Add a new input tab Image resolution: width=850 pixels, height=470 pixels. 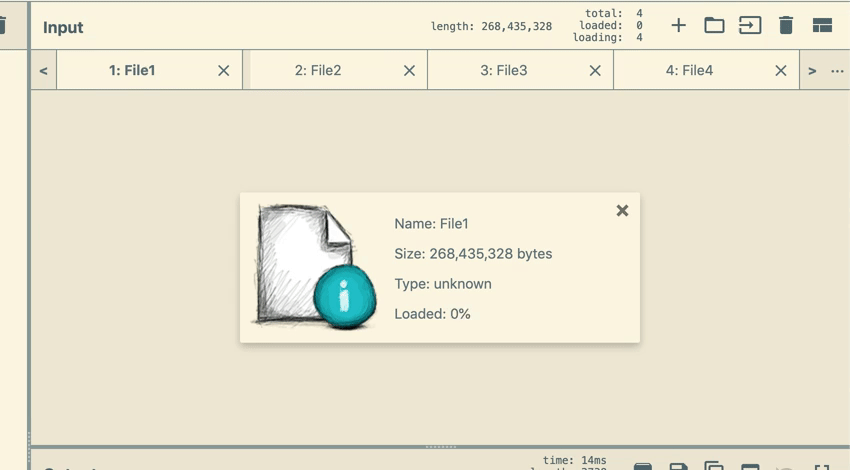[678, 26]
